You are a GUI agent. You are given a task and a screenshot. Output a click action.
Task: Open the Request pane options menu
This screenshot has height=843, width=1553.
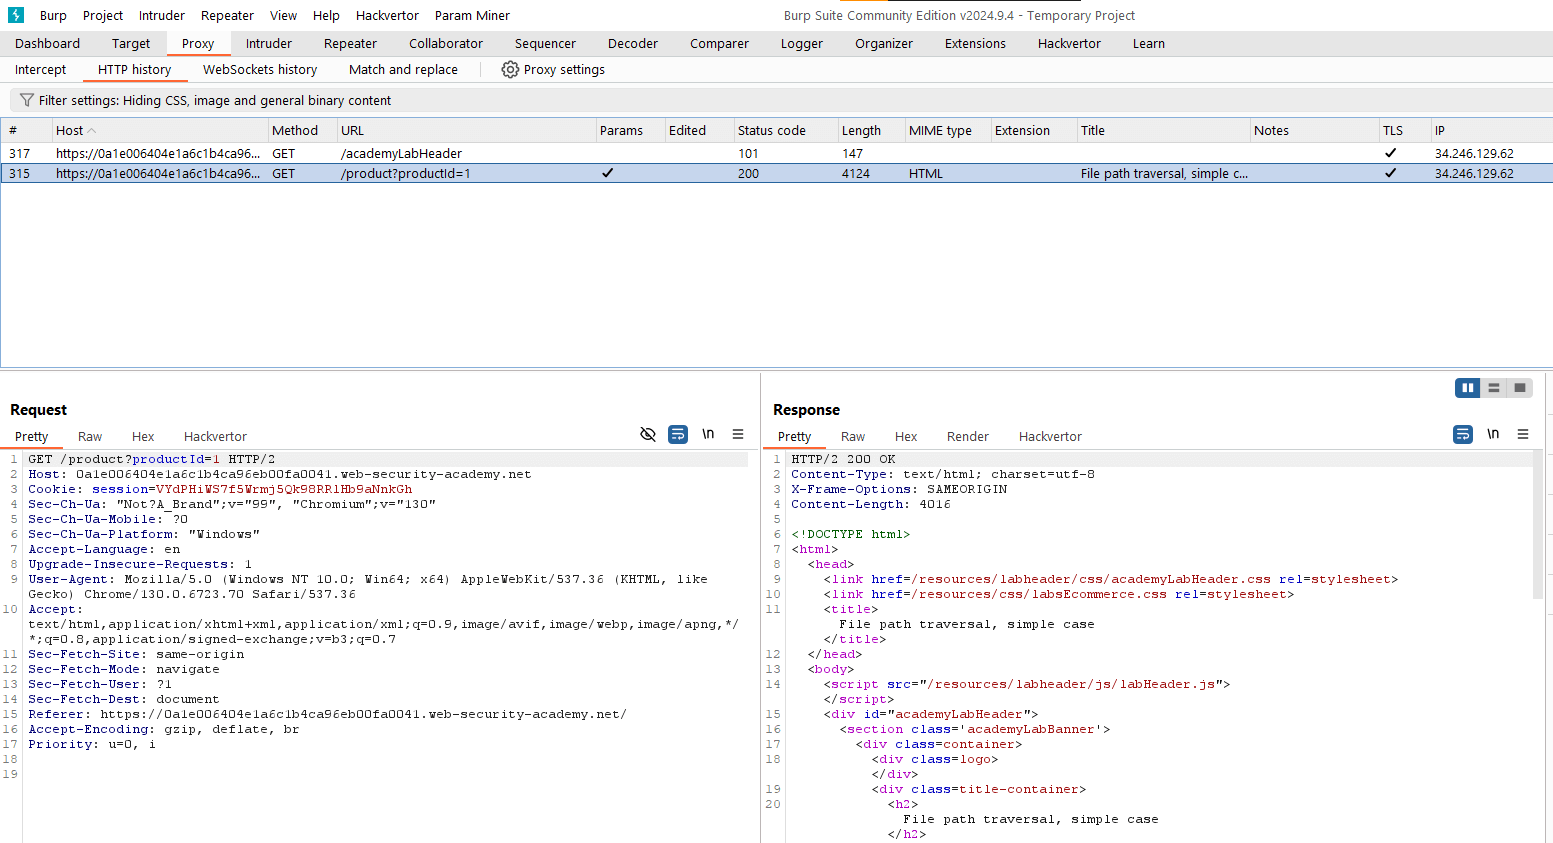pos(738,434)
